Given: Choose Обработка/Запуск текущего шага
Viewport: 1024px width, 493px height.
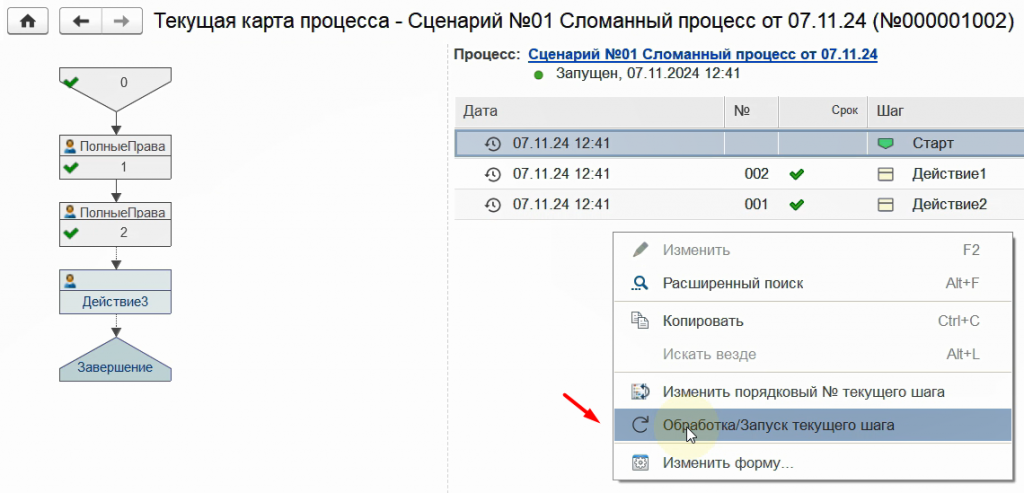Looking at the screenshot, I should click(x=812, y=425).
